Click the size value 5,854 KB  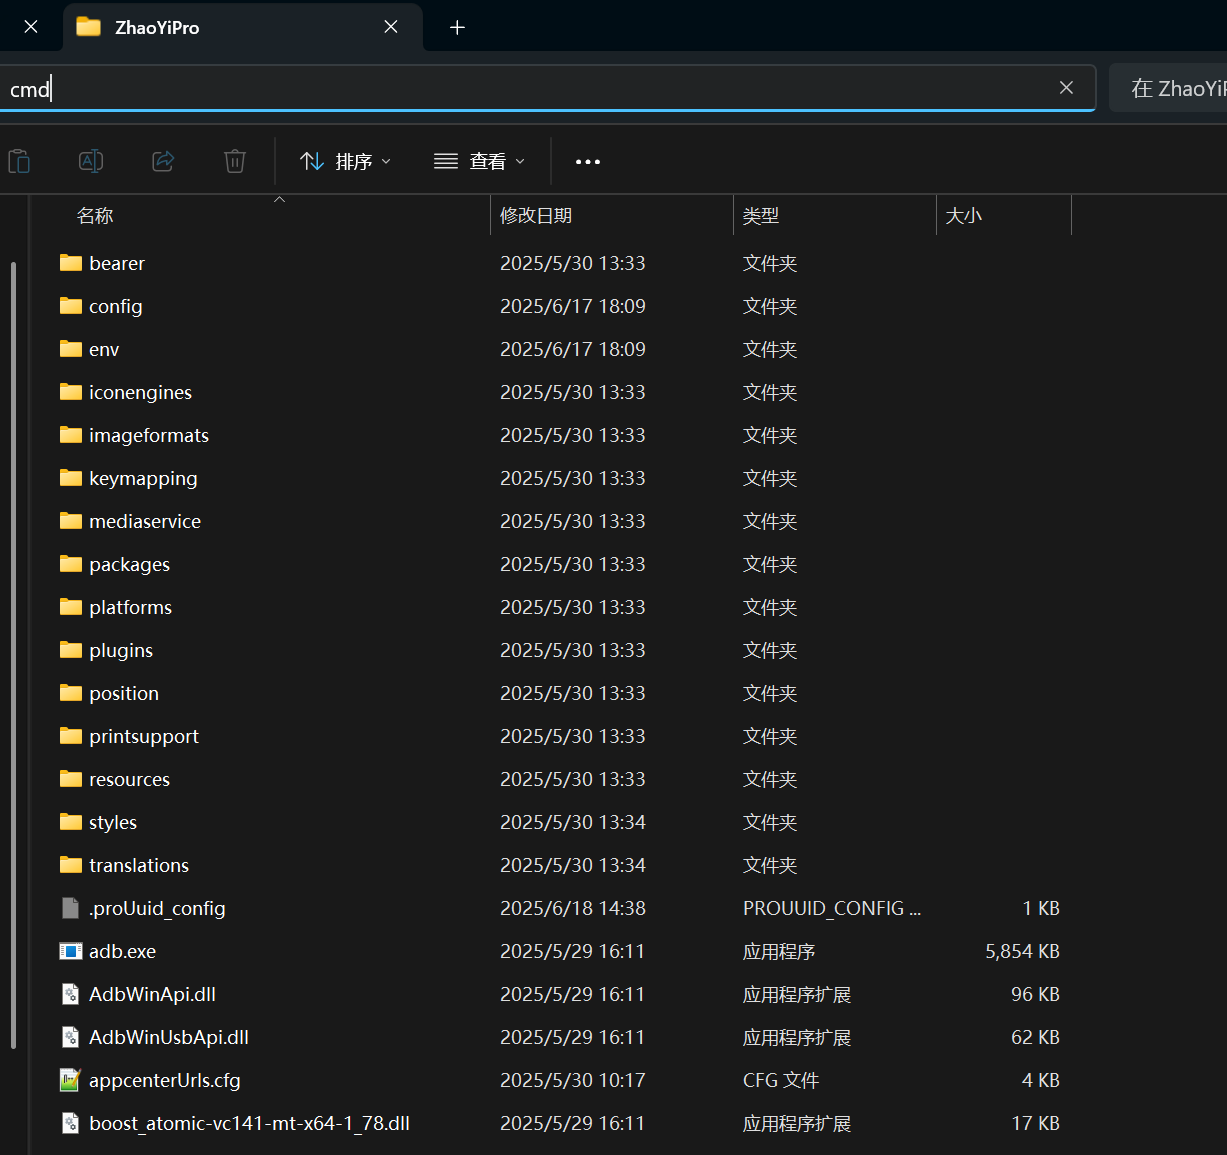pyautogui.click(x=1022, y=951)
